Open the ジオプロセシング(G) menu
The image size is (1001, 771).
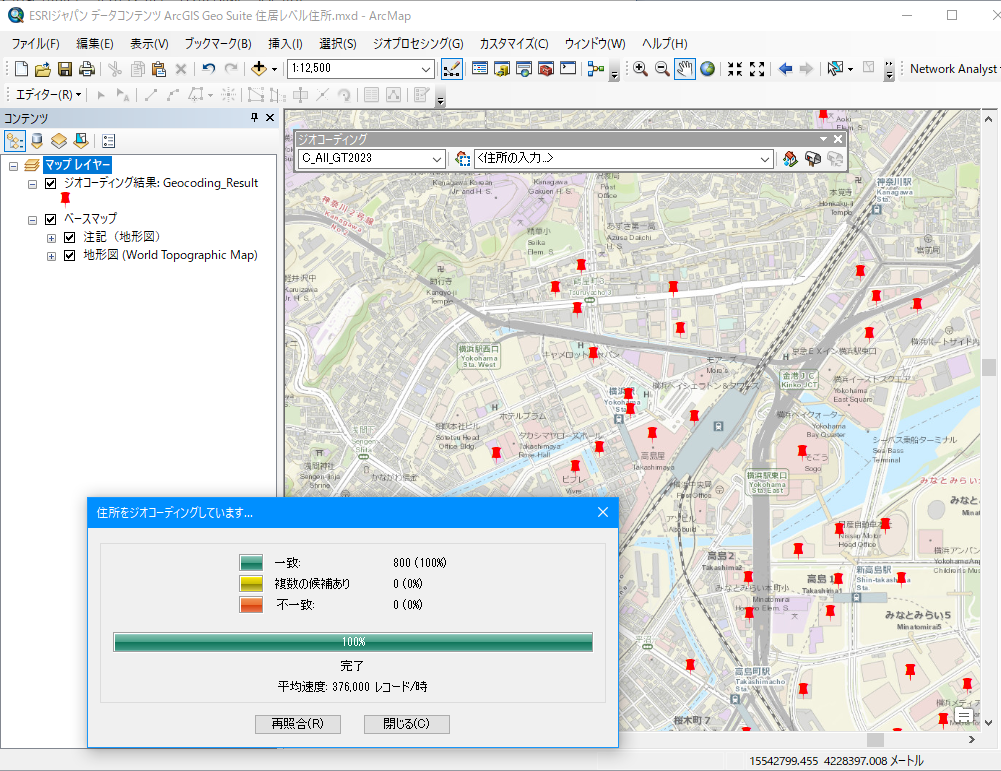pyautogui.click(x=418, y=43)
